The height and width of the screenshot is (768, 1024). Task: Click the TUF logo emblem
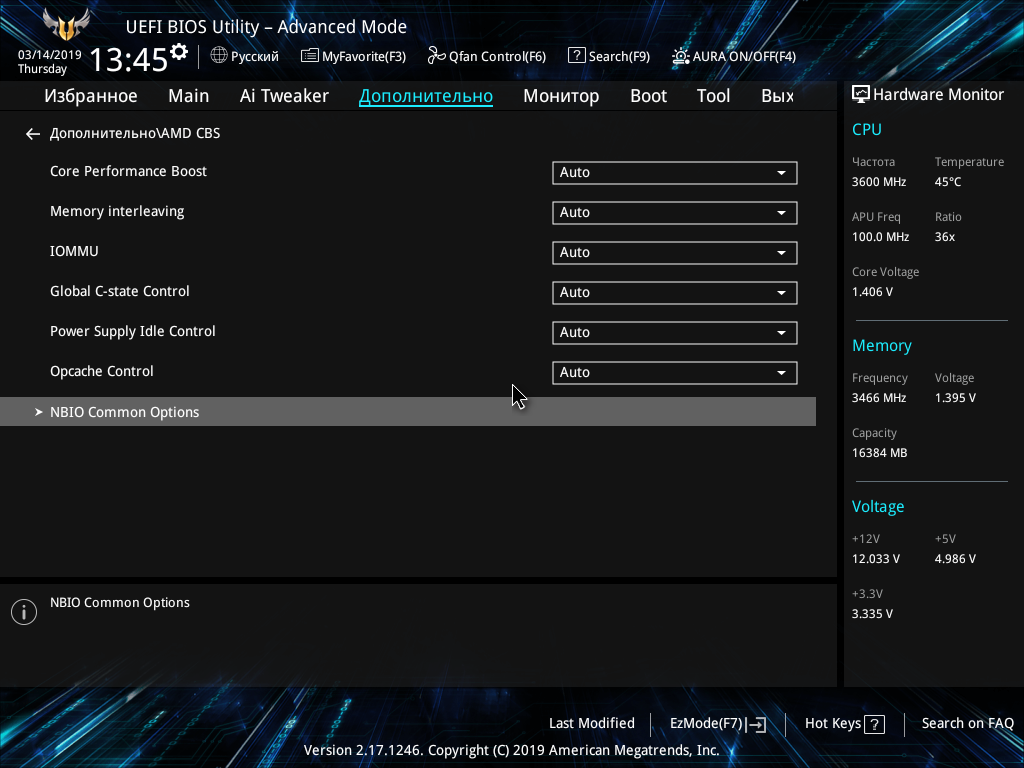pyautogui.click(x=66, y=24)
